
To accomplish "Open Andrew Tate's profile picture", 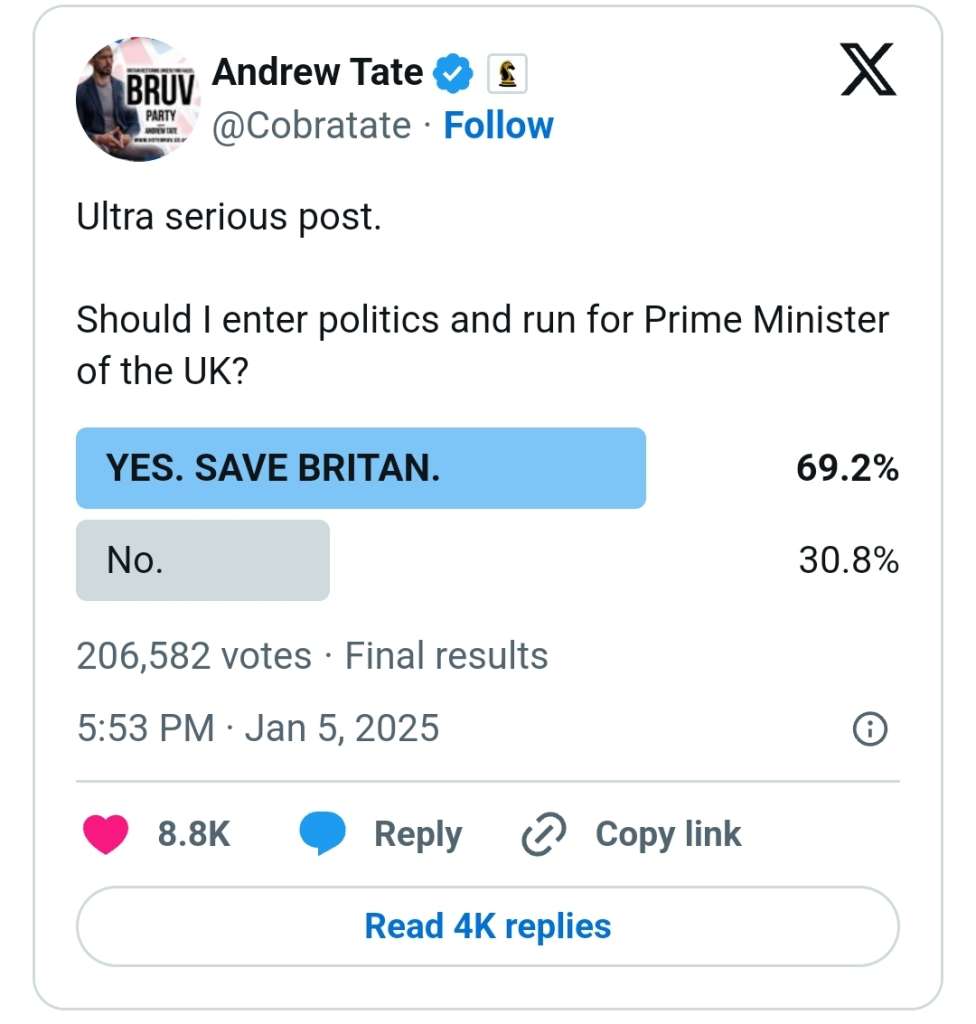I will [138, 99].
